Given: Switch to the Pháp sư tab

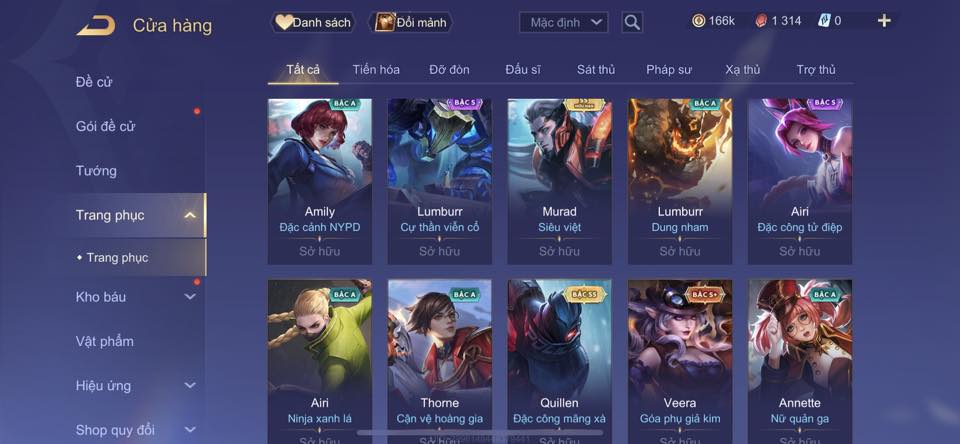Looking at the screenshot, I should click(x=669, y=70).
